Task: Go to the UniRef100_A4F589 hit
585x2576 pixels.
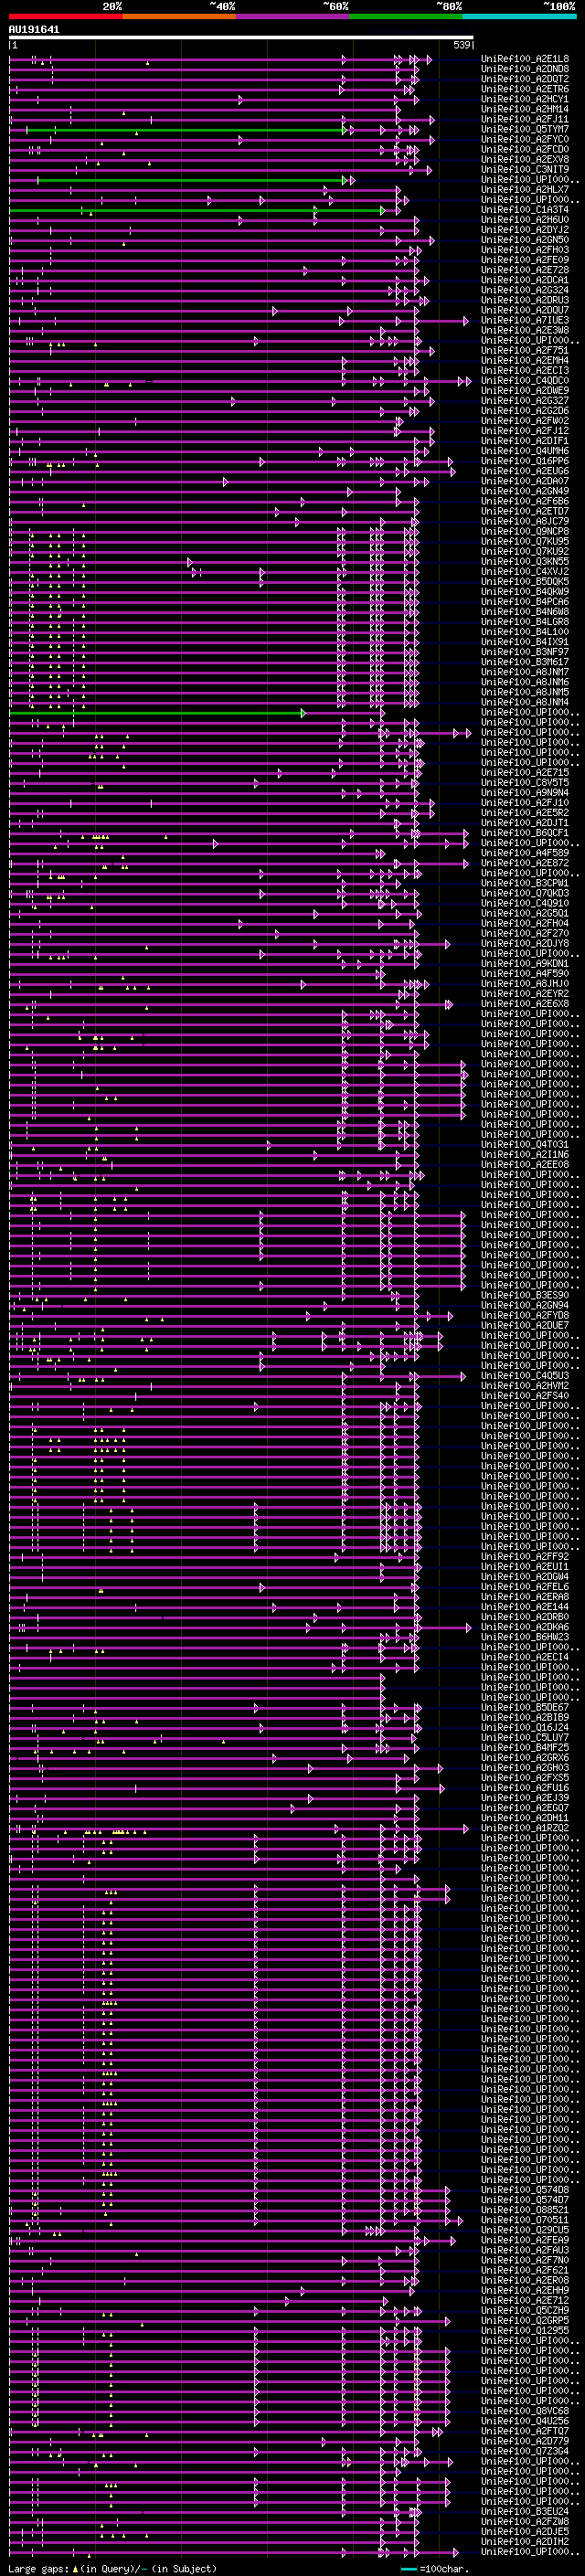Action: 525,853
